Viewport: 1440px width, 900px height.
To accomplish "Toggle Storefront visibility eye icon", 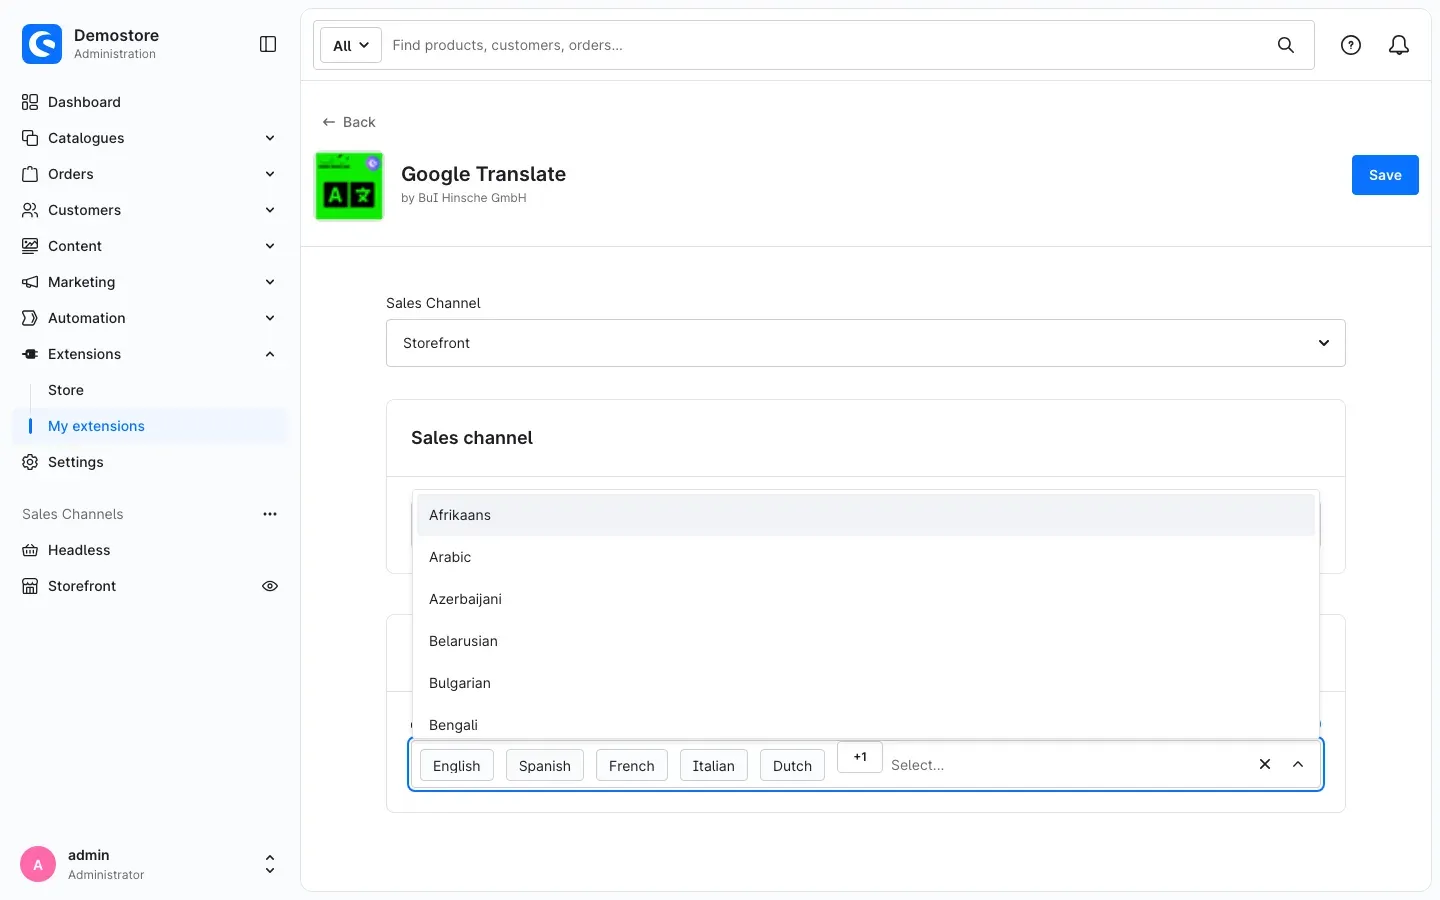I will pyautogui.click(x=270, y=586).
